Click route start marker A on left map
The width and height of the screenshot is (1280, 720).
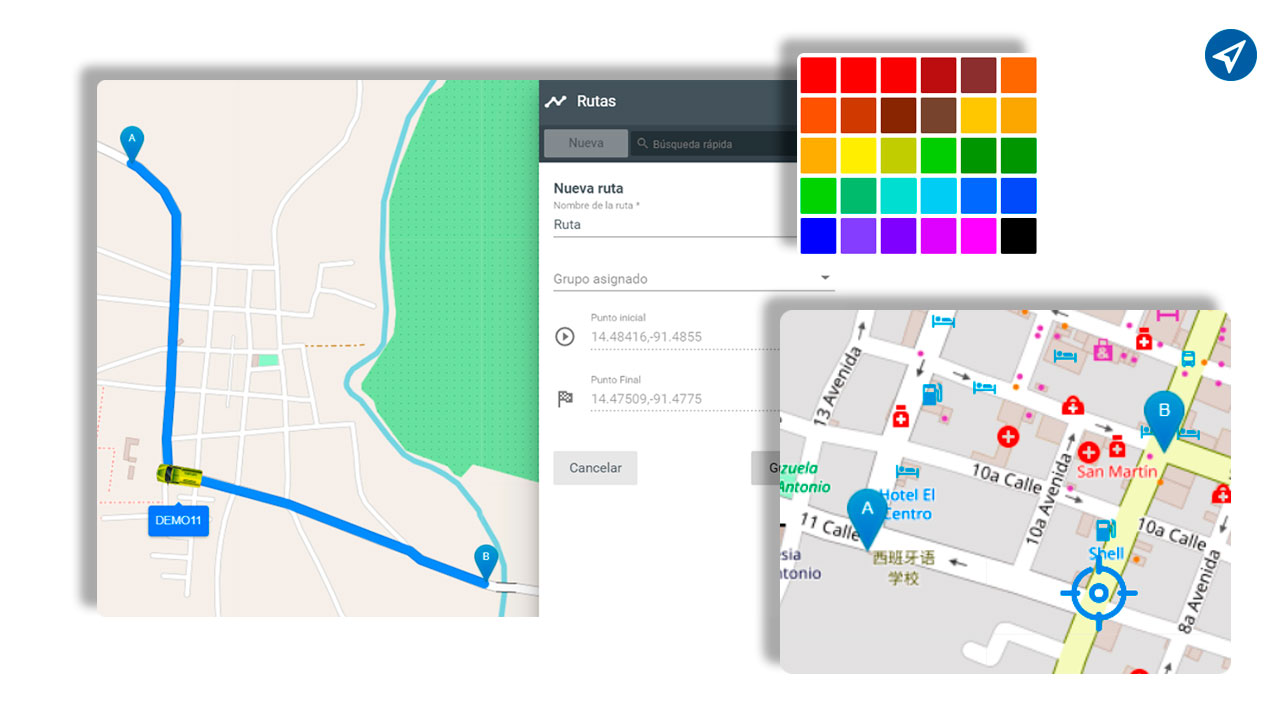point(130,141)
